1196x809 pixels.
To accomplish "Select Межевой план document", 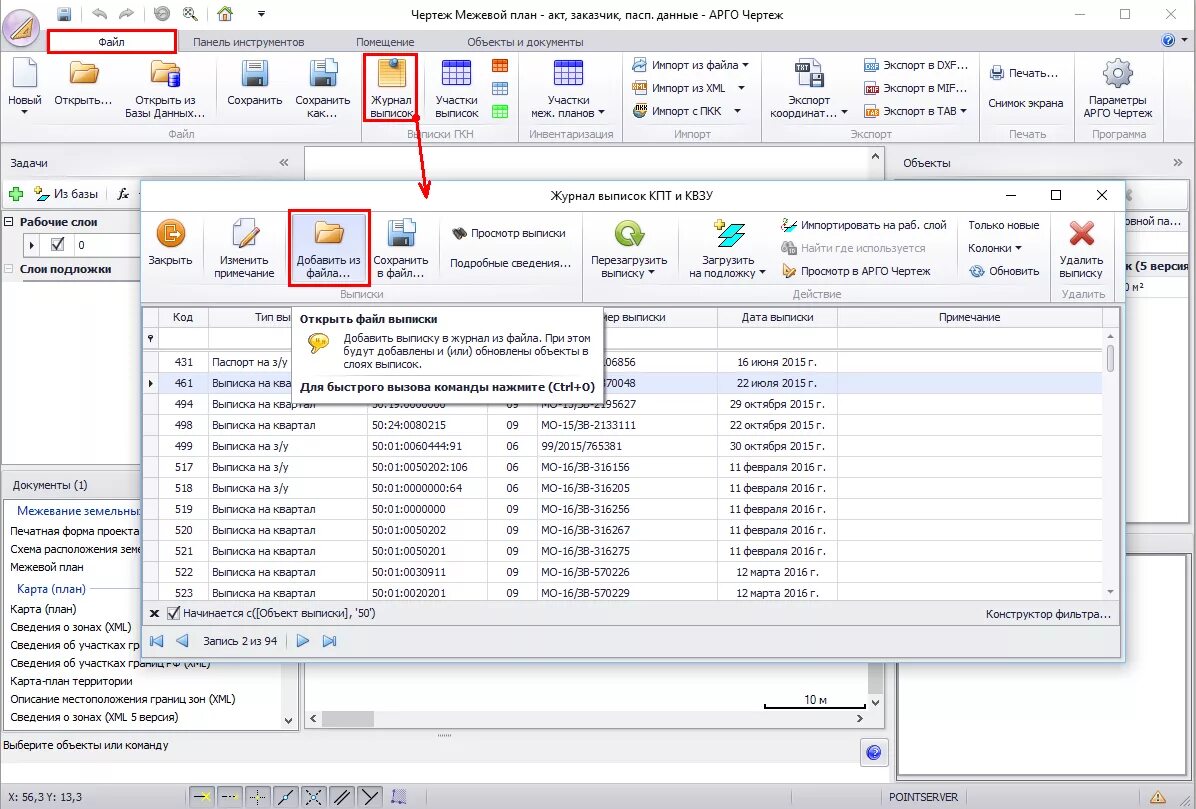I will (x=47, y=567).
